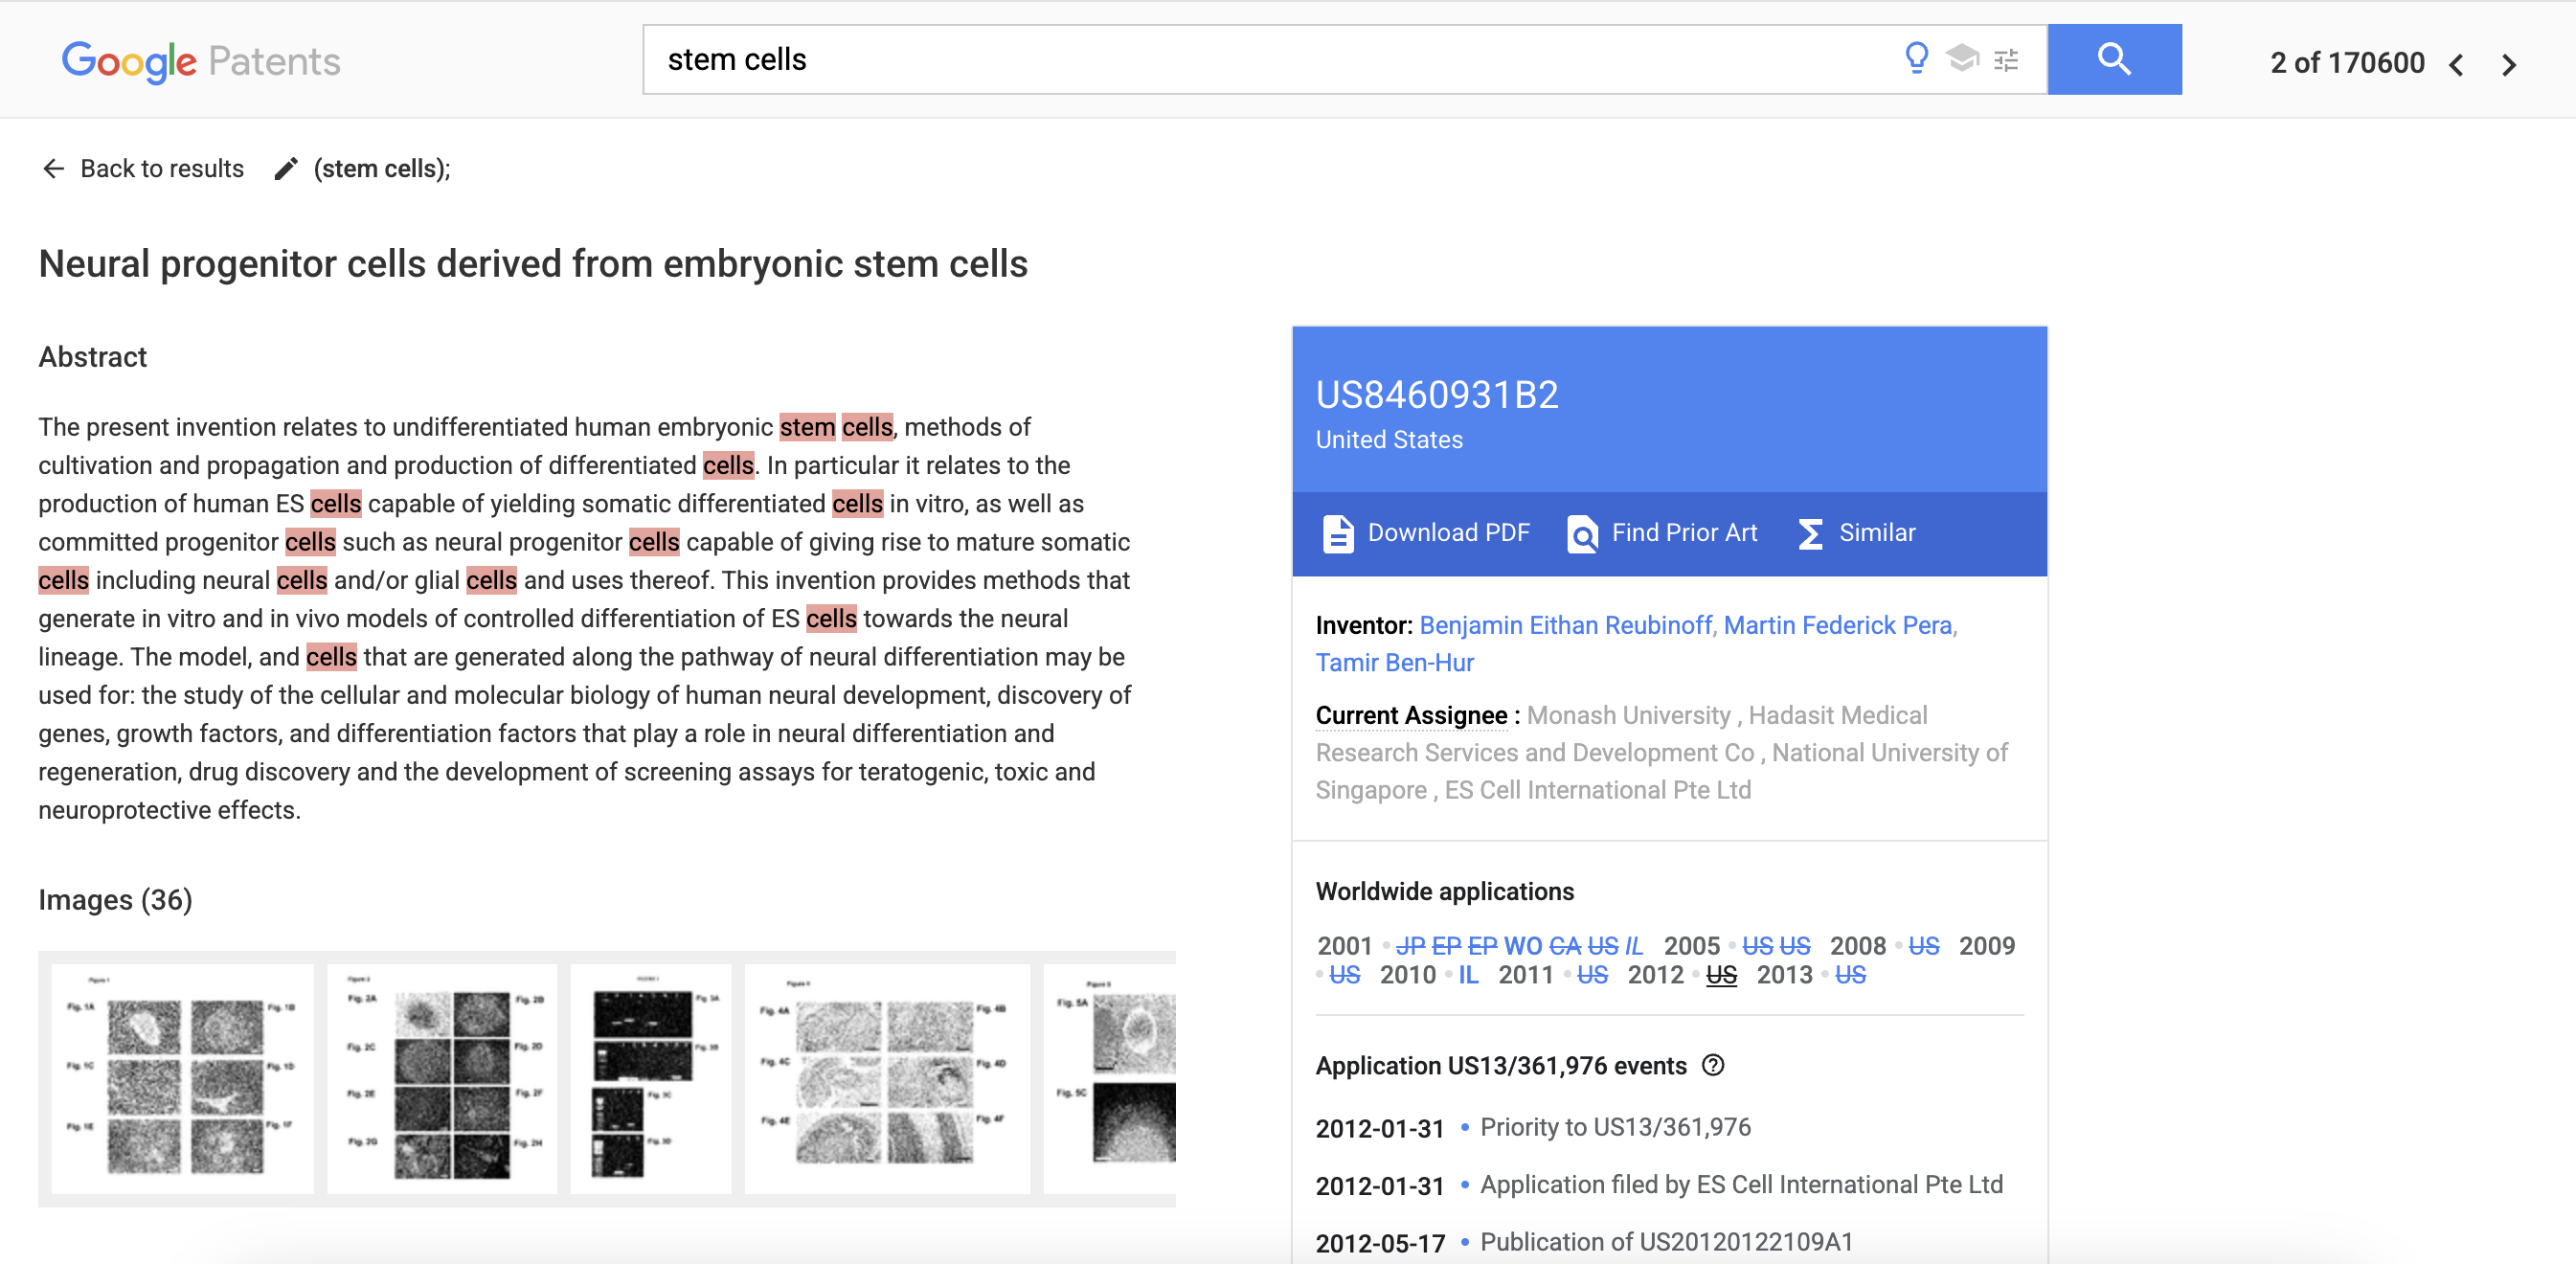Viewport: 2576px width, 1264px height.
Task: Run the search using the magnifier button
Action: pos(2114,59)
